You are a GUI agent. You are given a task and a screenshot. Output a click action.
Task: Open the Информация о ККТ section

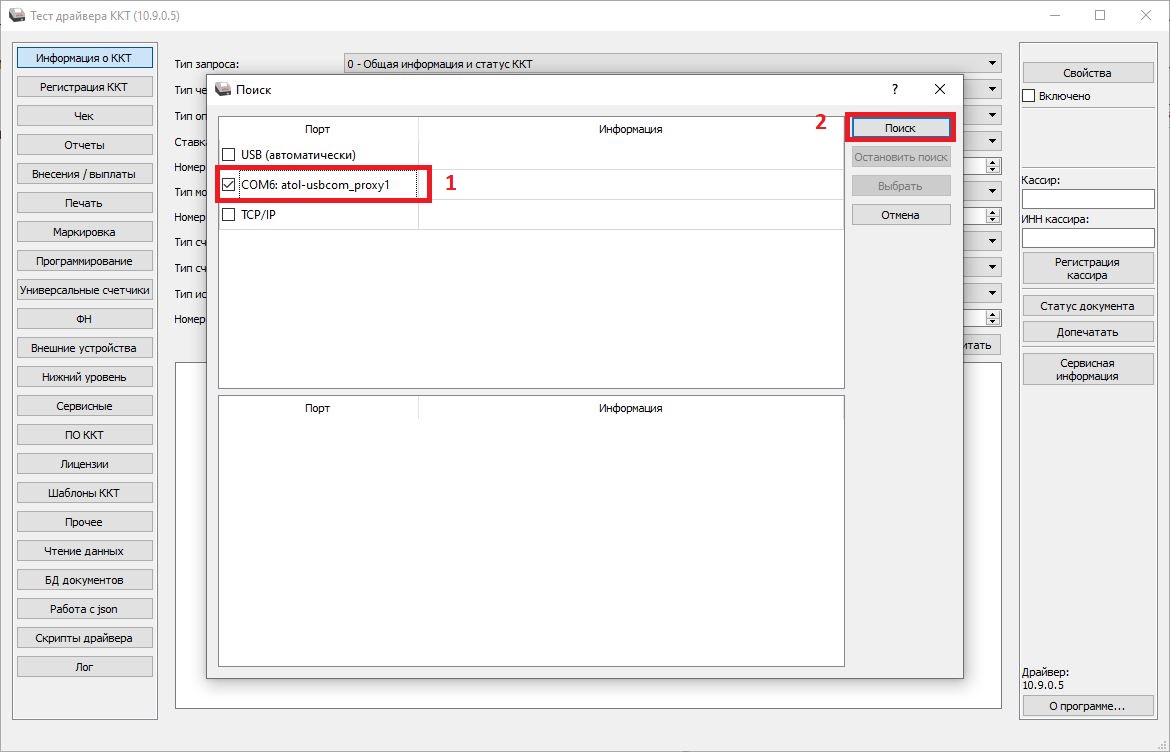click(84, 58)
